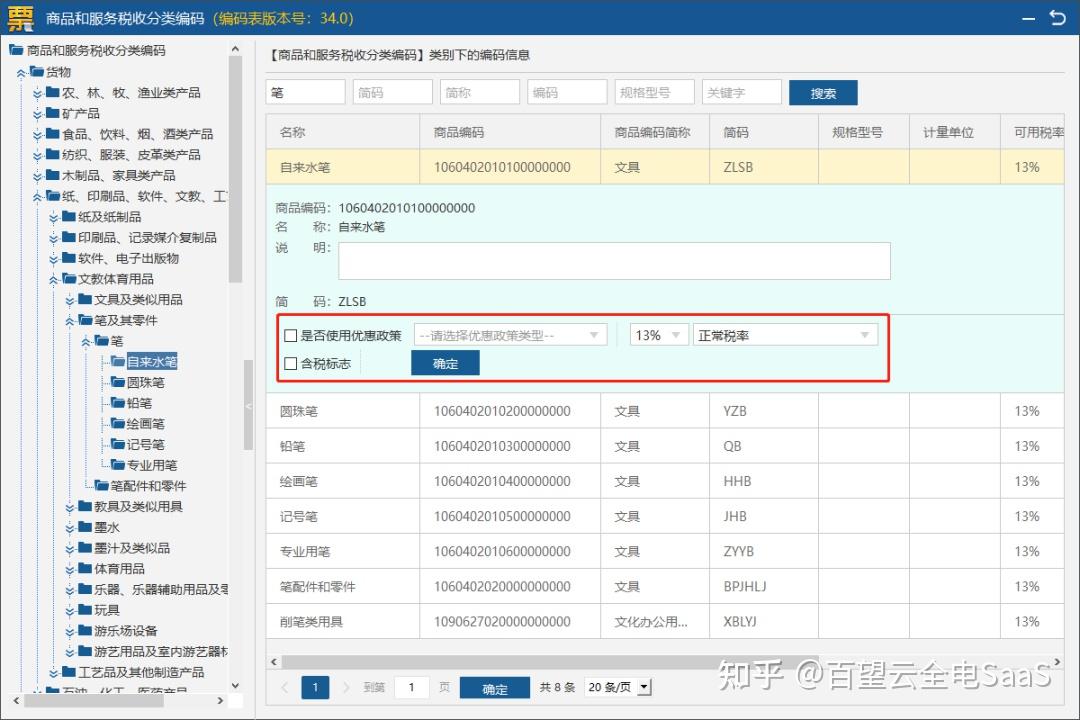Select 笔配件和零件 in the tree
Viewport: 1080px width, 720px height.
[148, 486]
